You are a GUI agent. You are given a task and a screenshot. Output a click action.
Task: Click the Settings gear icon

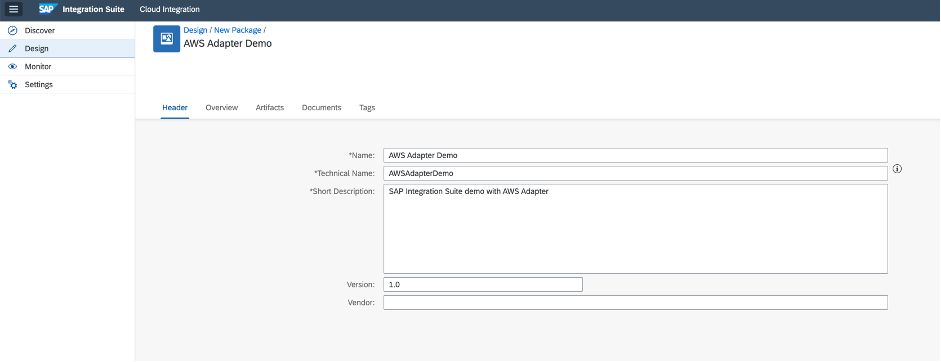click(13, 85)
